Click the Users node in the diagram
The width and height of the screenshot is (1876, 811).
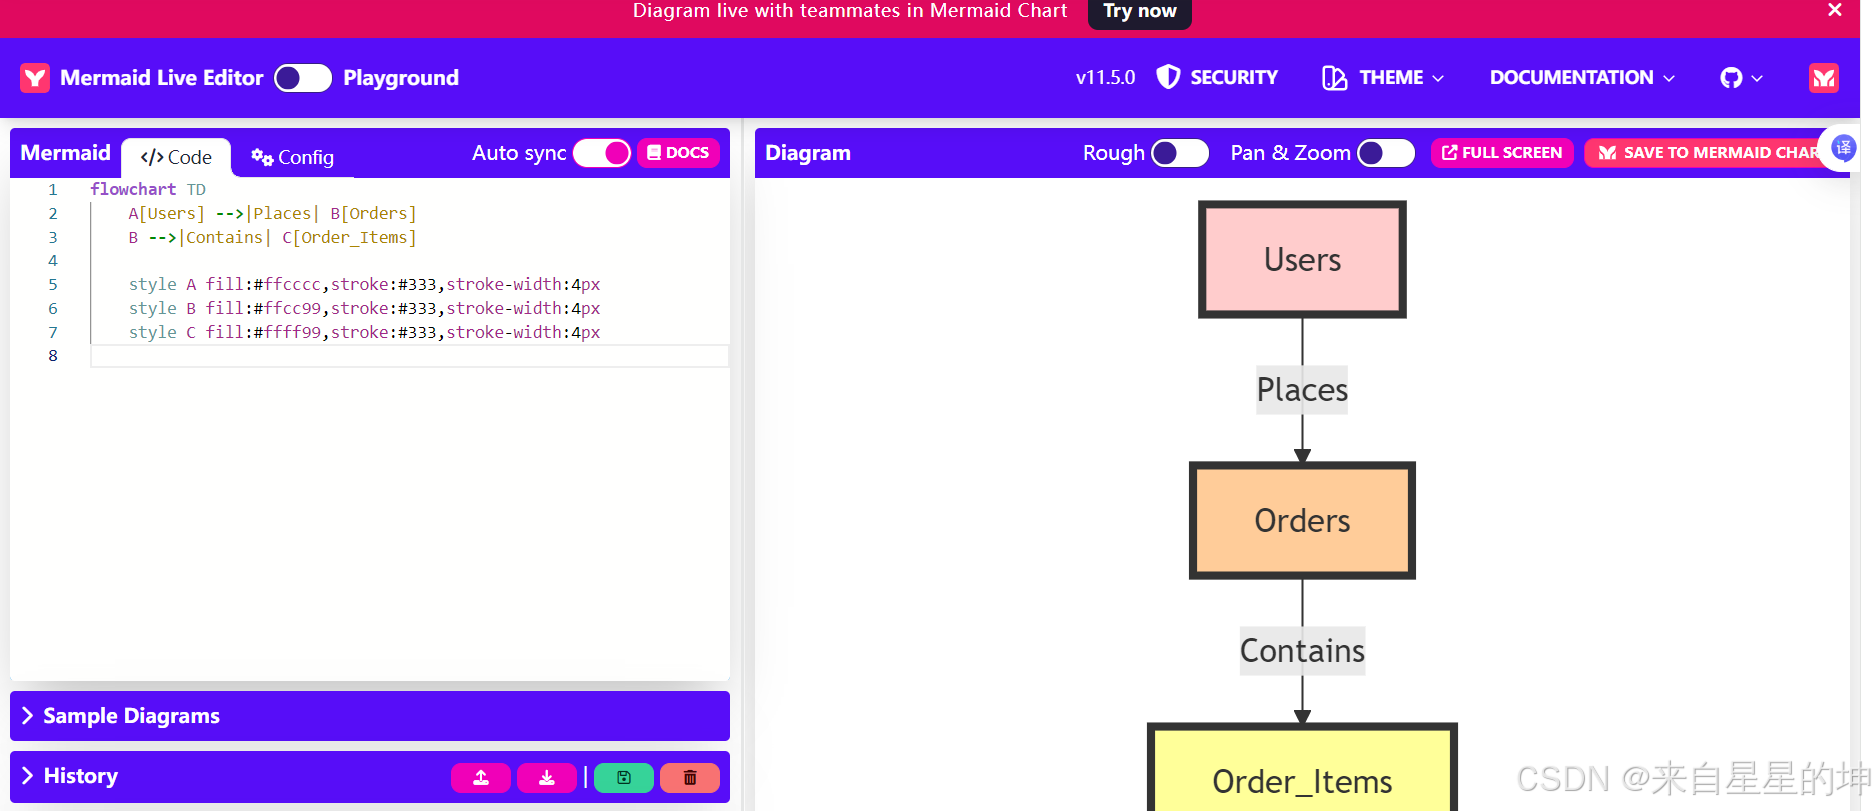[1302, 260]
